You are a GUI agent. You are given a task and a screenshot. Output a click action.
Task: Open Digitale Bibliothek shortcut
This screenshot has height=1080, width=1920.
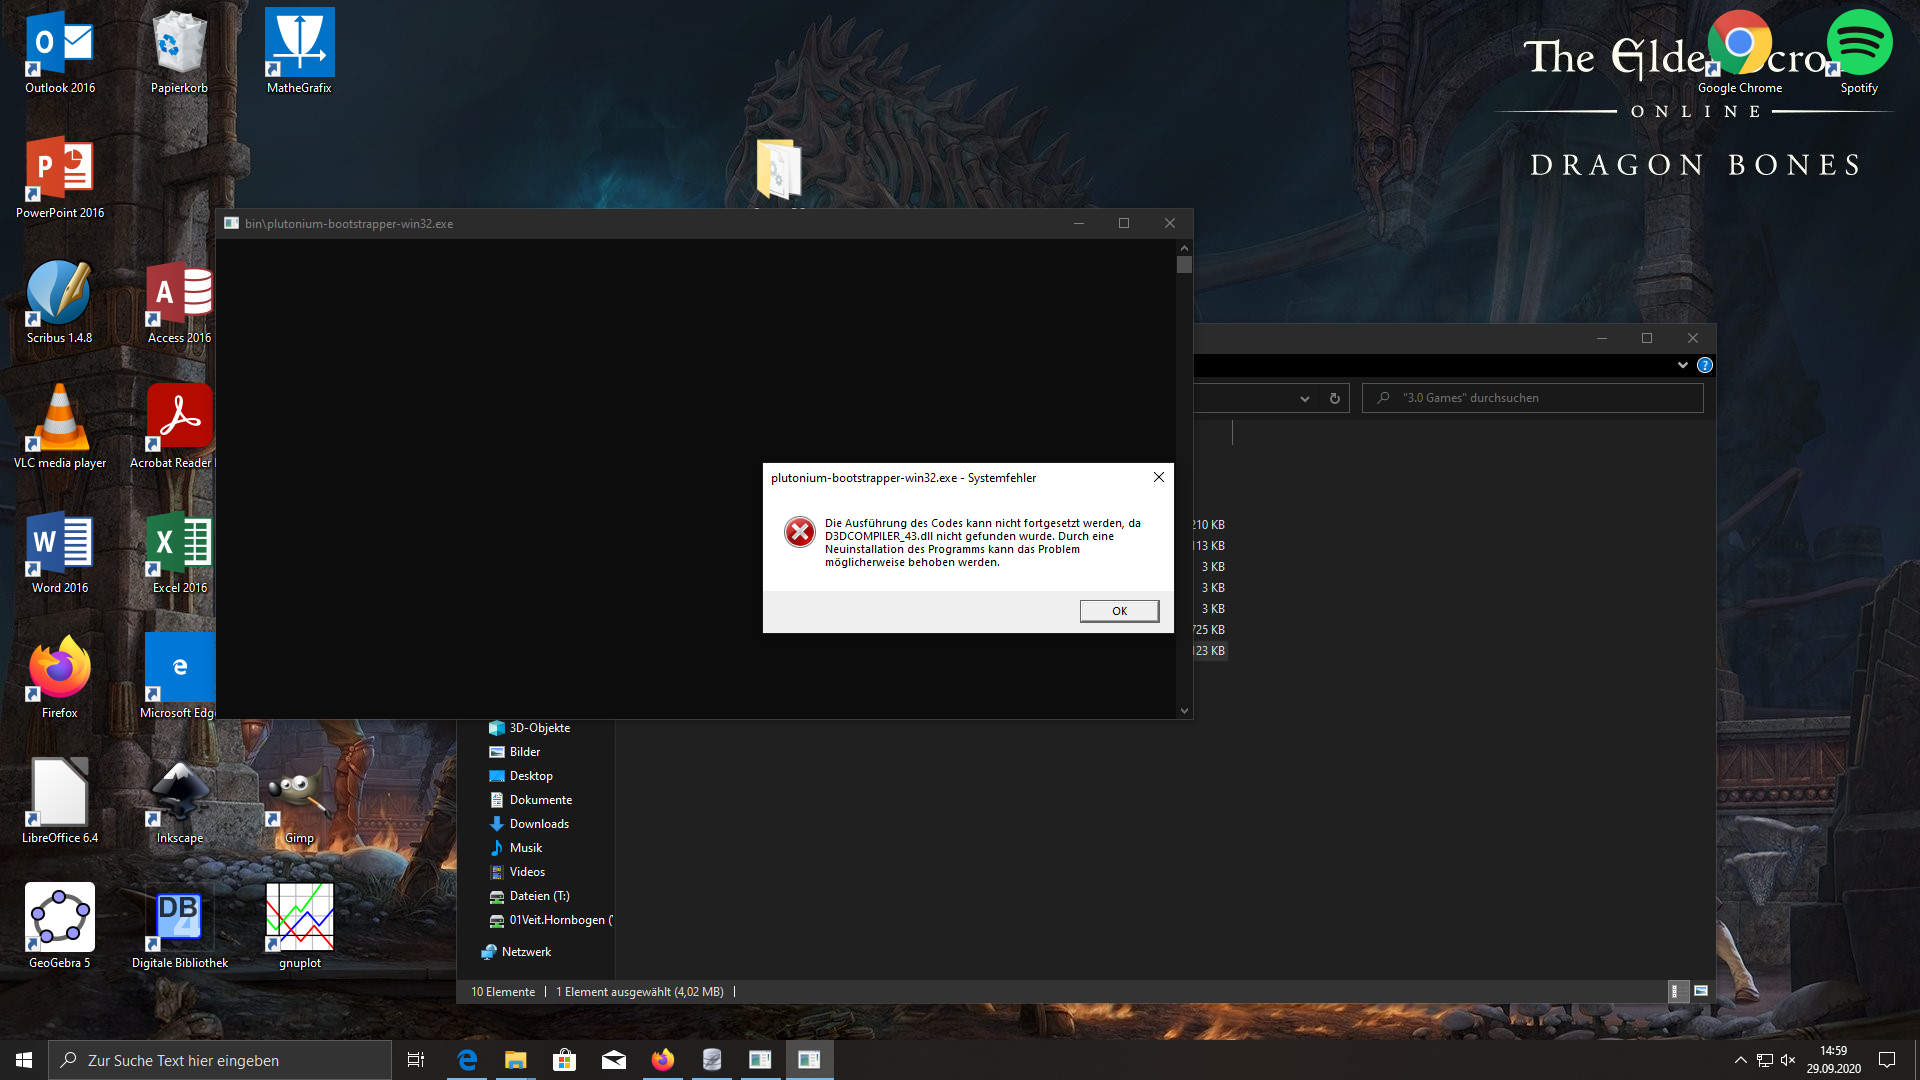pyautogui.click(x=180, y=927)
